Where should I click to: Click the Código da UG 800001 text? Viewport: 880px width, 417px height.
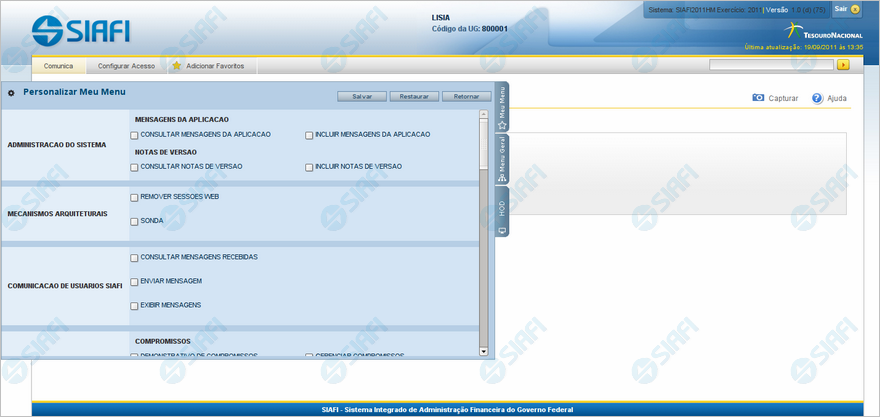coord(470,29)
